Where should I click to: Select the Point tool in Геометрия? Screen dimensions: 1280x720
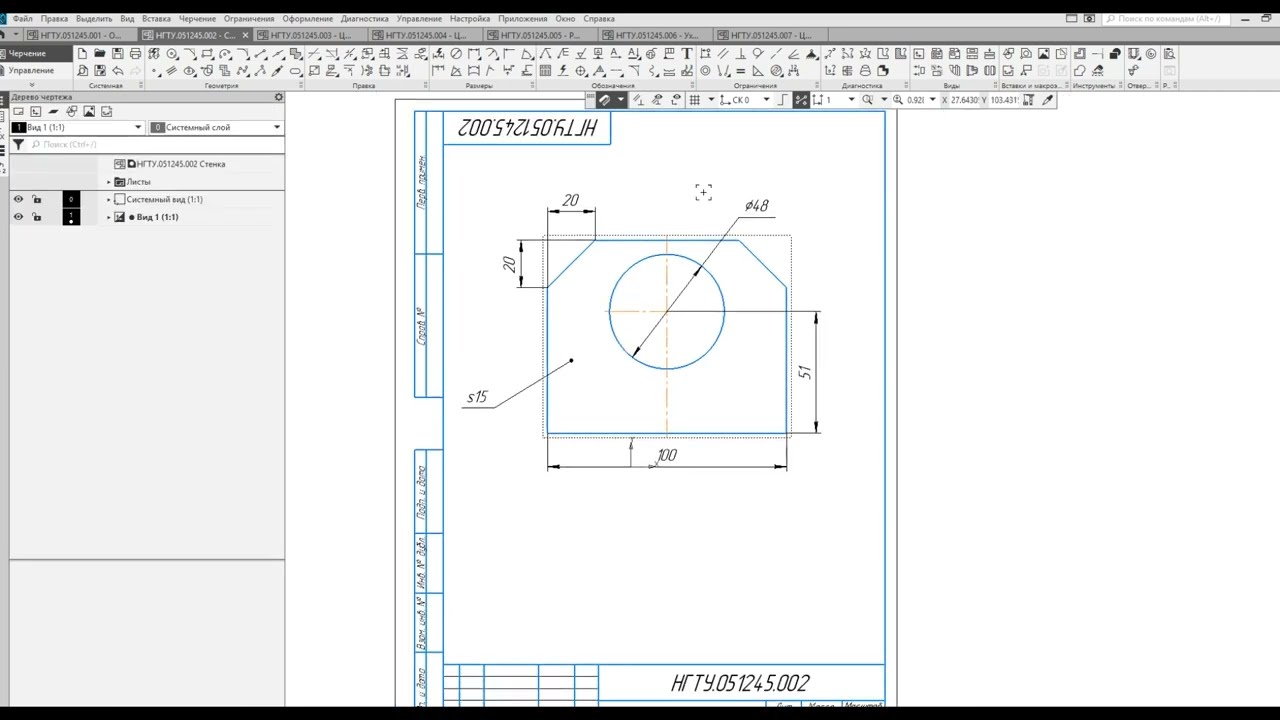(154, 71)
